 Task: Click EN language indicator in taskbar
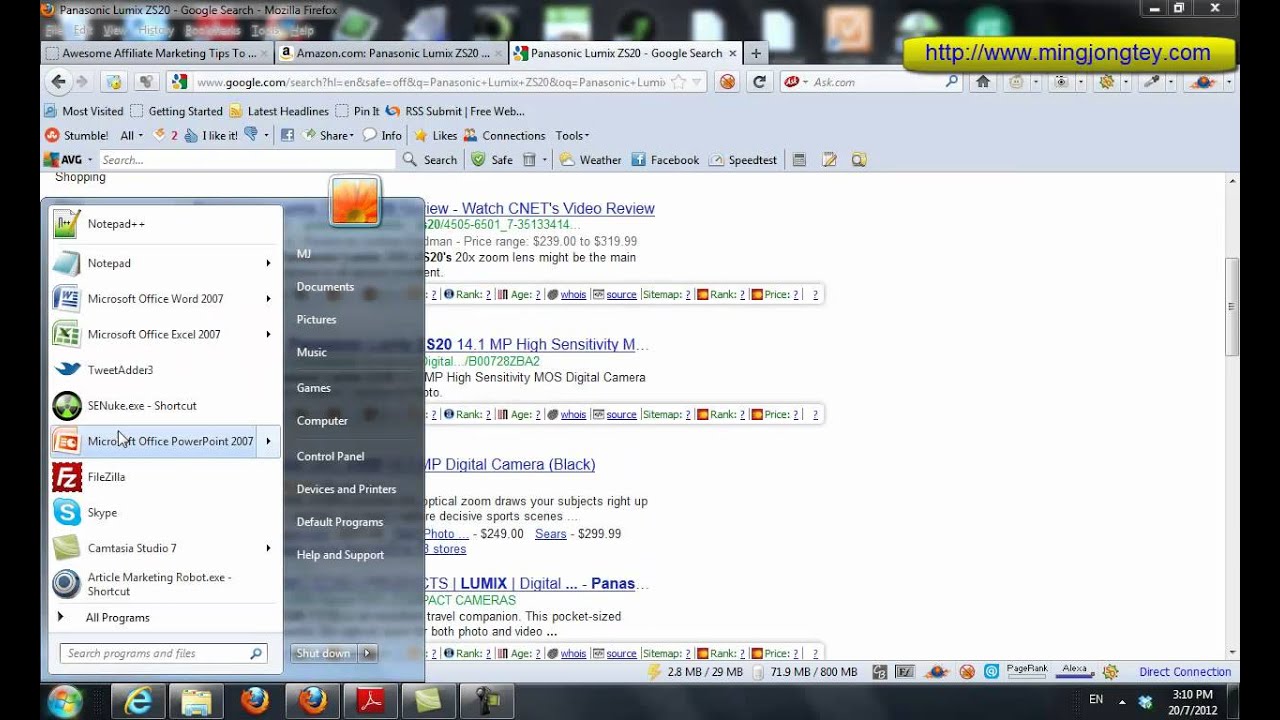1096,700
